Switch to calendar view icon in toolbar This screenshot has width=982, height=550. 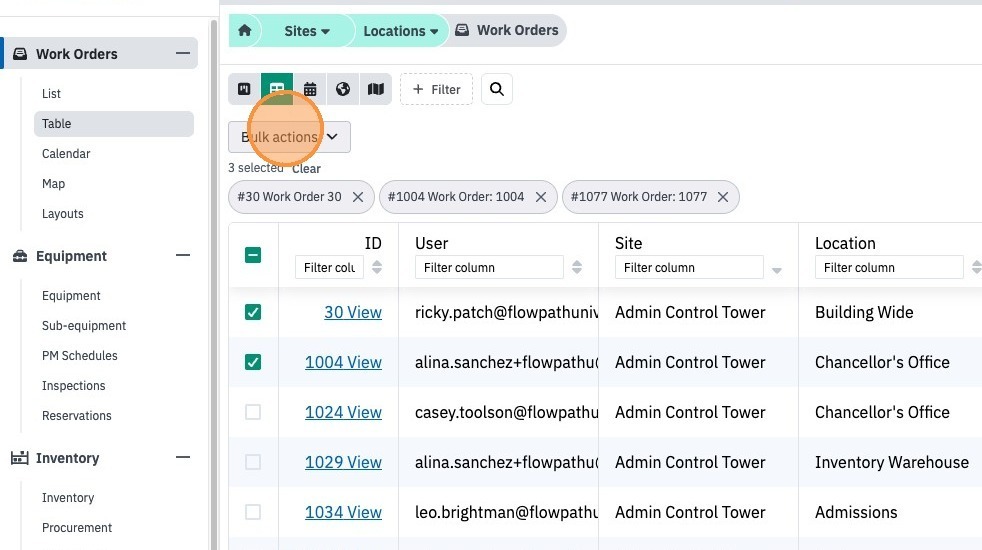tap(310, 89)
